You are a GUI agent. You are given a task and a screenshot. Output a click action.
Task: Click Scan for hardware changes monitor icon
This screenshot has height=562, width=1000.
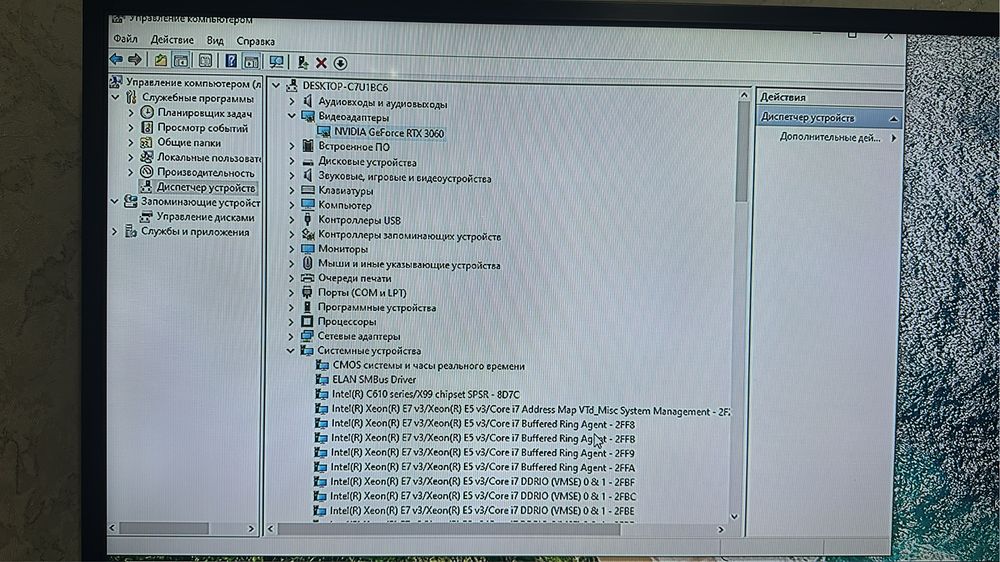276,62
